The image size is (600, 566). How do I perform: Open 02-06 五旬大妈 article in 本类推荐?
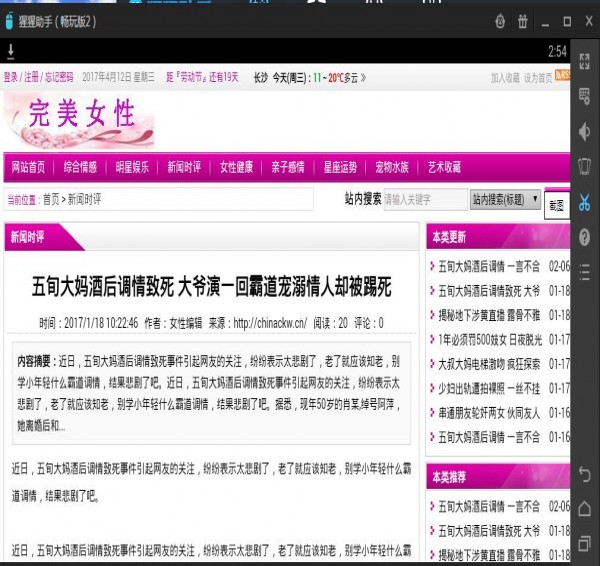(x=489, y=507)
